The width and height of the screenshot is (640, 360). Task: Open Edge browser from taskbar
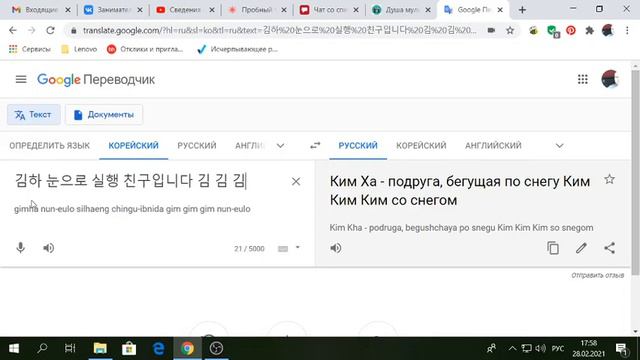click(x=158, y=348)
